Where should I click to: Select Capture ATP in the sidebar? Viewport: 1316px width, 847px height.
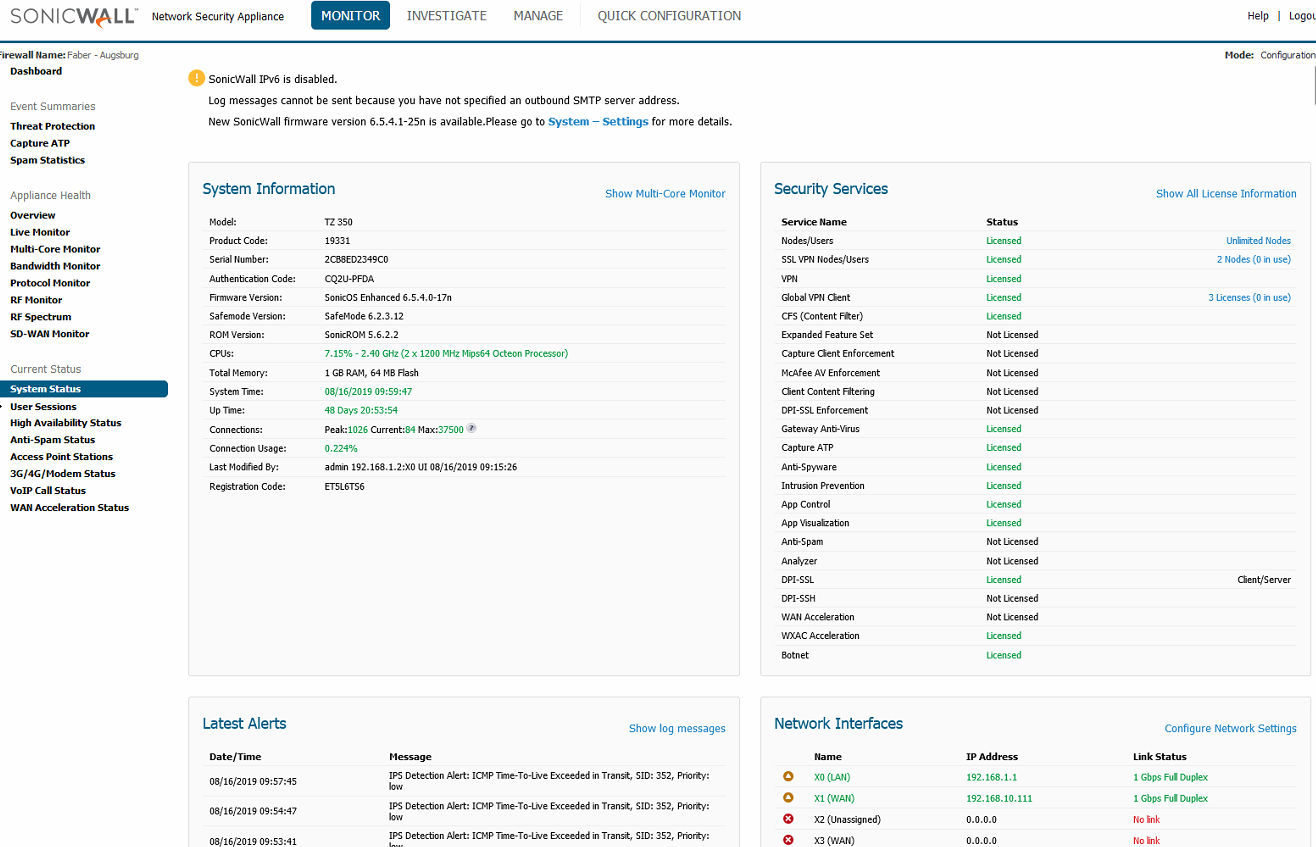point(40,144)
